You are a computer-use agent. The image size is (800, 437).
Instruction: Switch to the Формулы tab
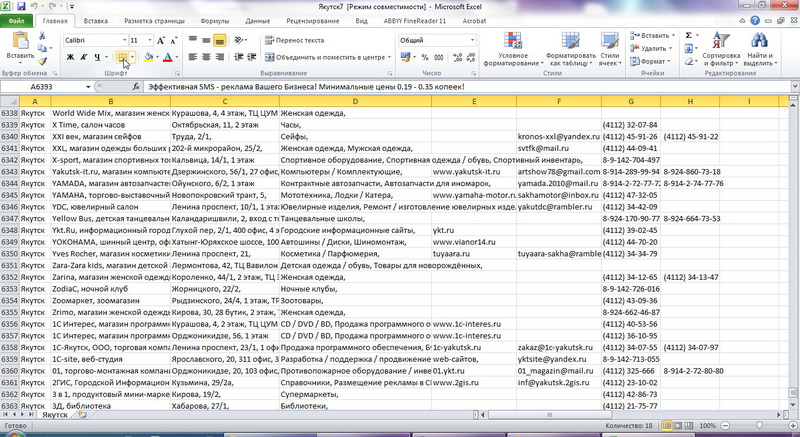coord(215,21)
